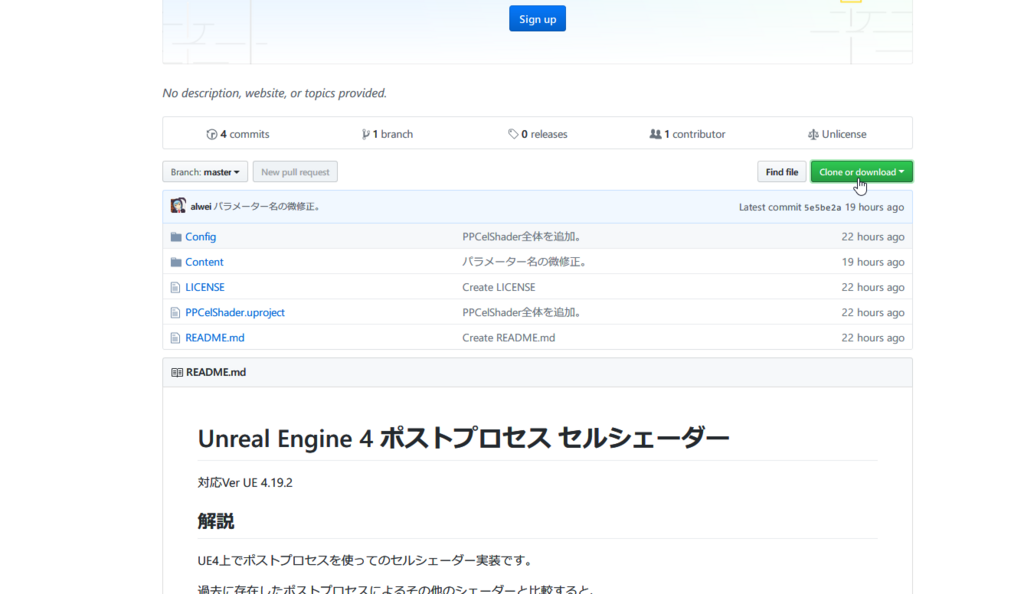Click the PPCelShader.uproject row 22 hours ago

pyautogui.click(x=872, y=312)
